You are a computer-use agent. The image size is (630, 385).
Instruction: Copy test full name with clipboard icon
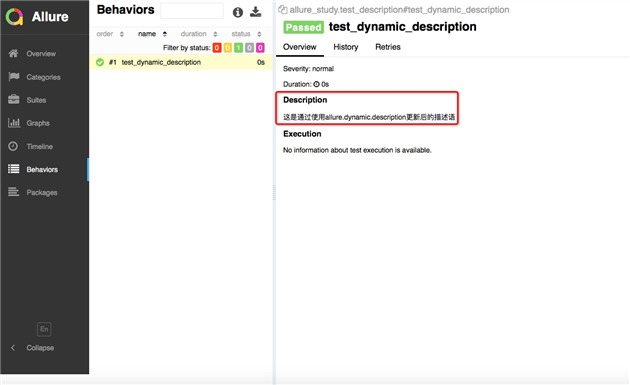282,10
